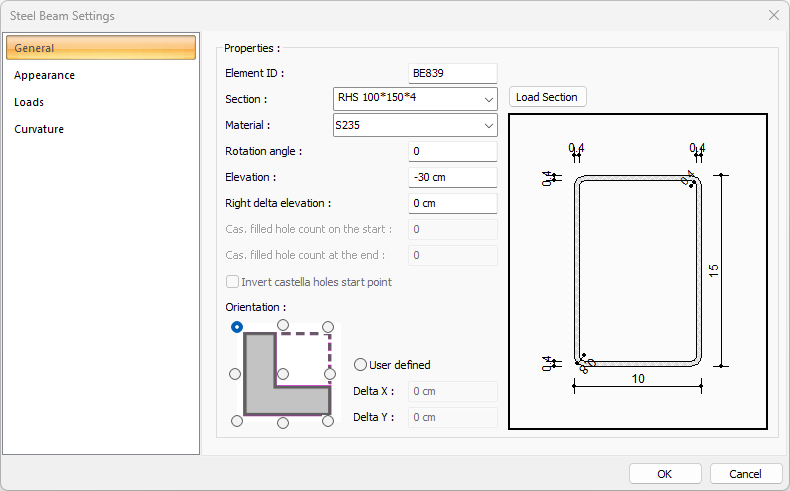Switch to the Appearance page
The height and width of the screenshot is (491, 790).
pyautogui.click(x=44, y=75)
